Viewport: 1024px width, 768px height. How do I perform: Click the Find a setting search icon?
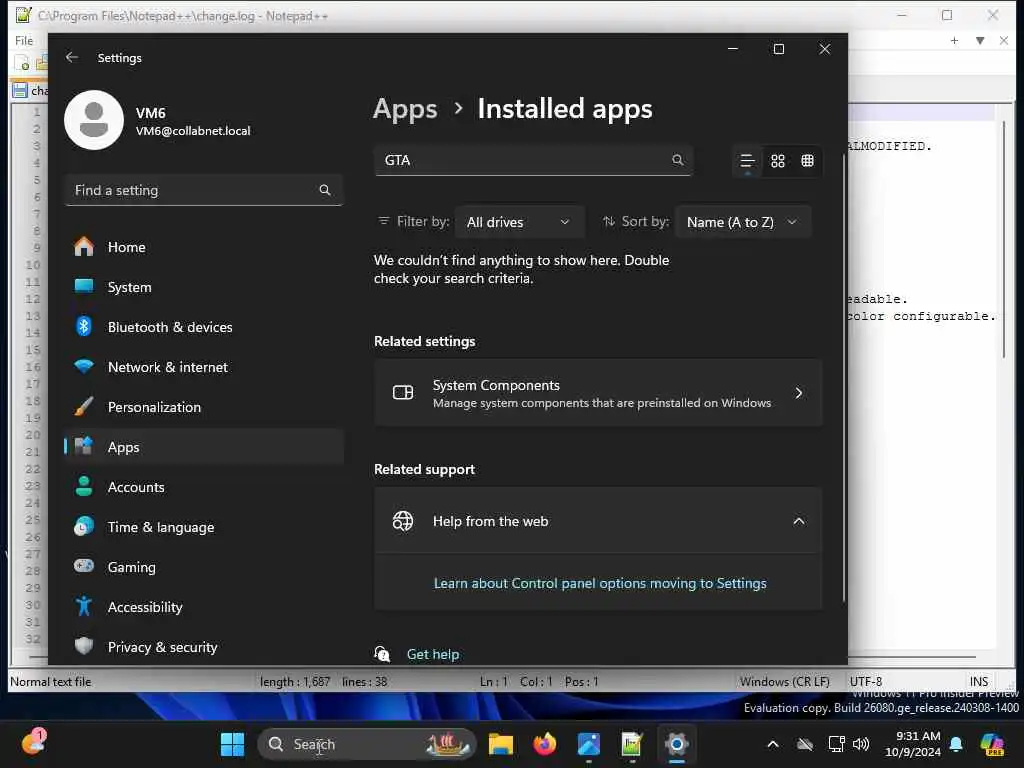pos(325,190)
